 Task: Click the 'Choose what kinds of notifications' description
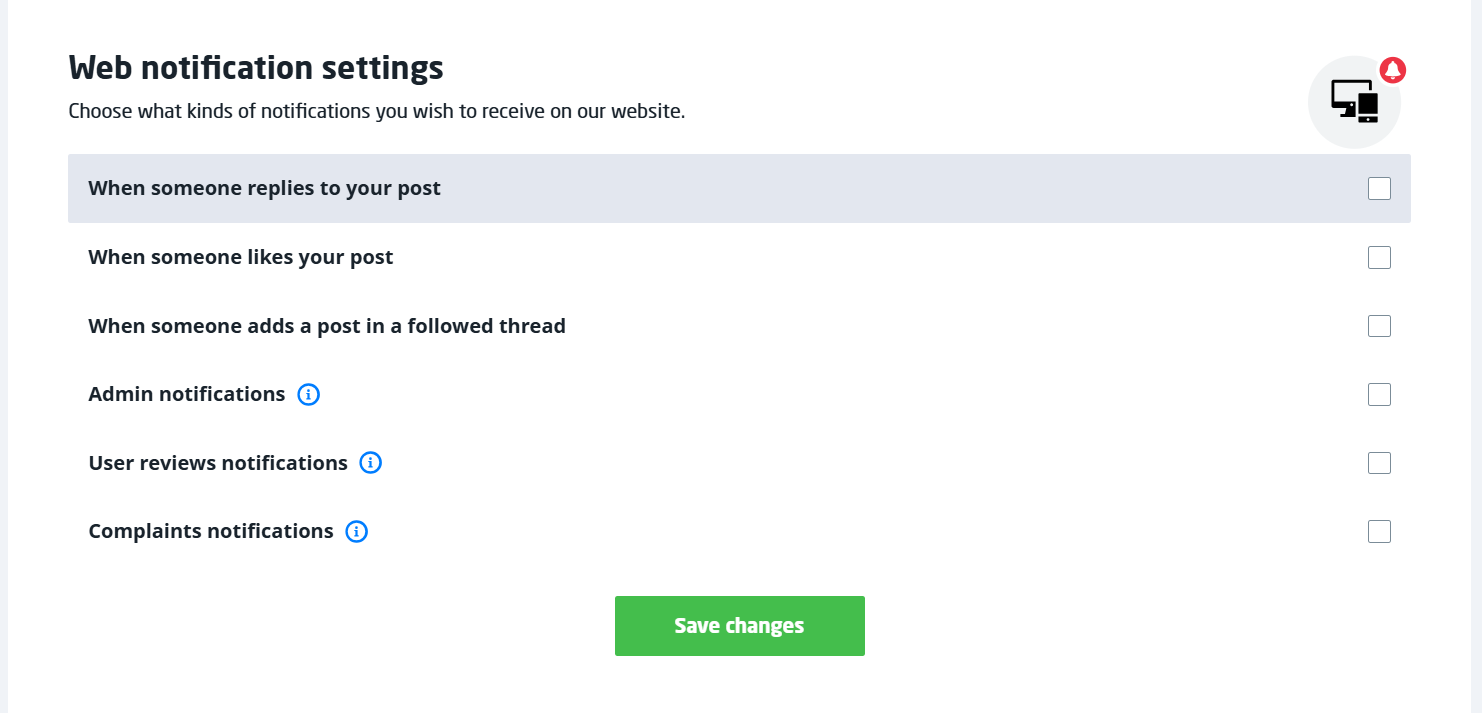click(376, 111)
